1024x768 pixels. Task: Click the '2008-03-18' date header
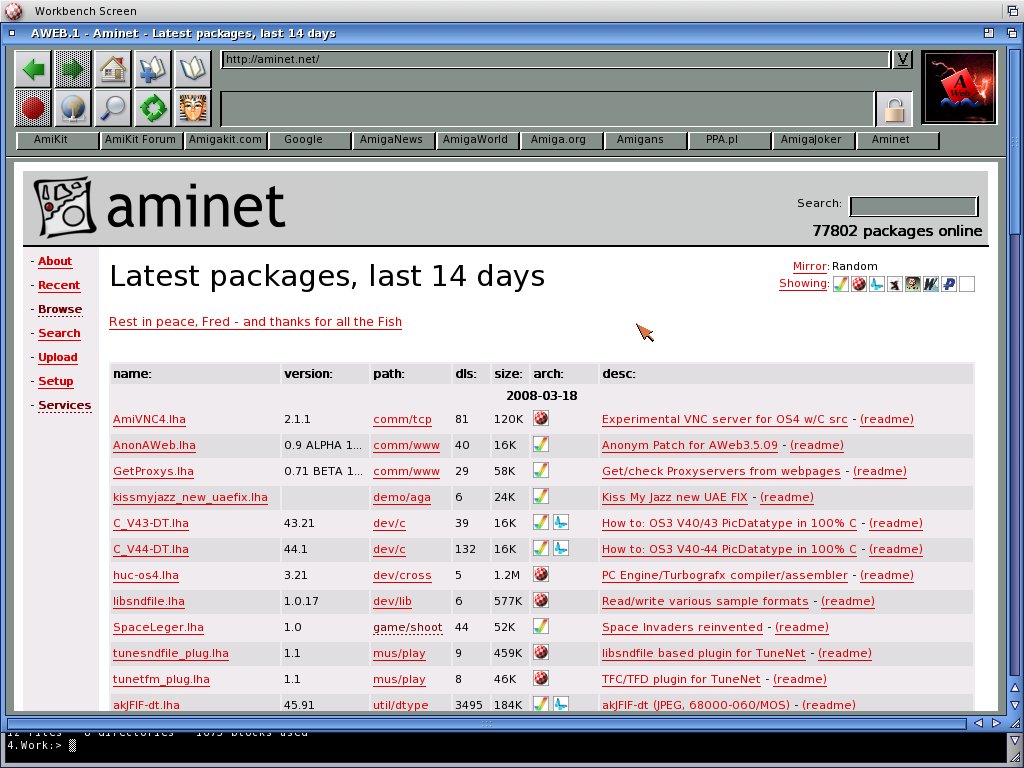tap(541, 396)
